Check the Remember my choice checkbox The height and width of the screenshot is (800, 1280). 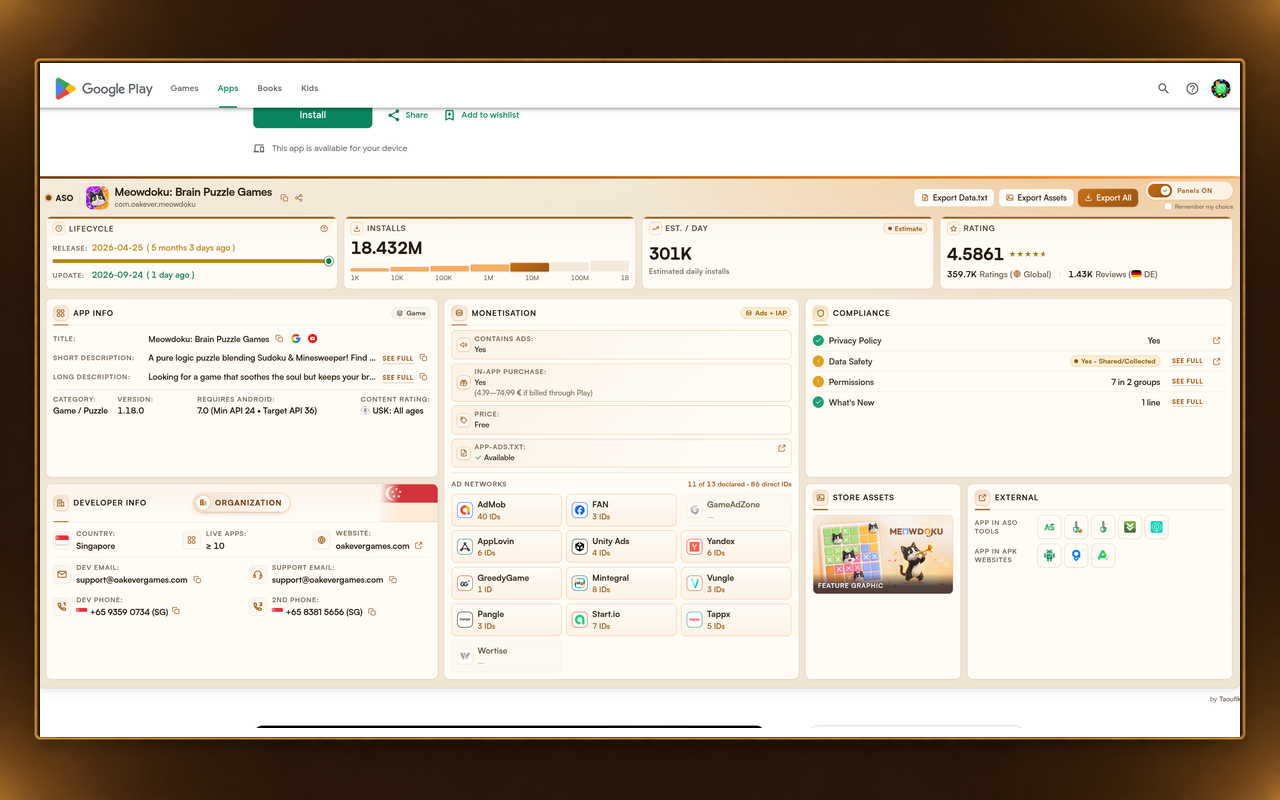coord(1168,207)
